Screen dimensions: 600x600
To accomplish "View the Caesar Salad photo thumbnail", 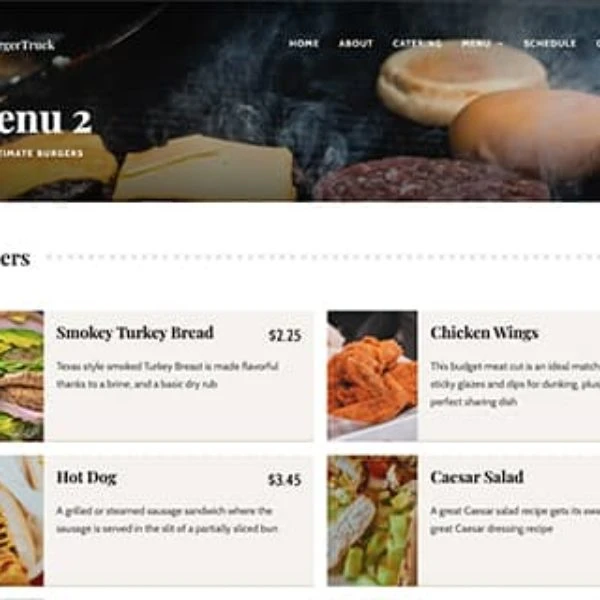I will click(372, 520).
